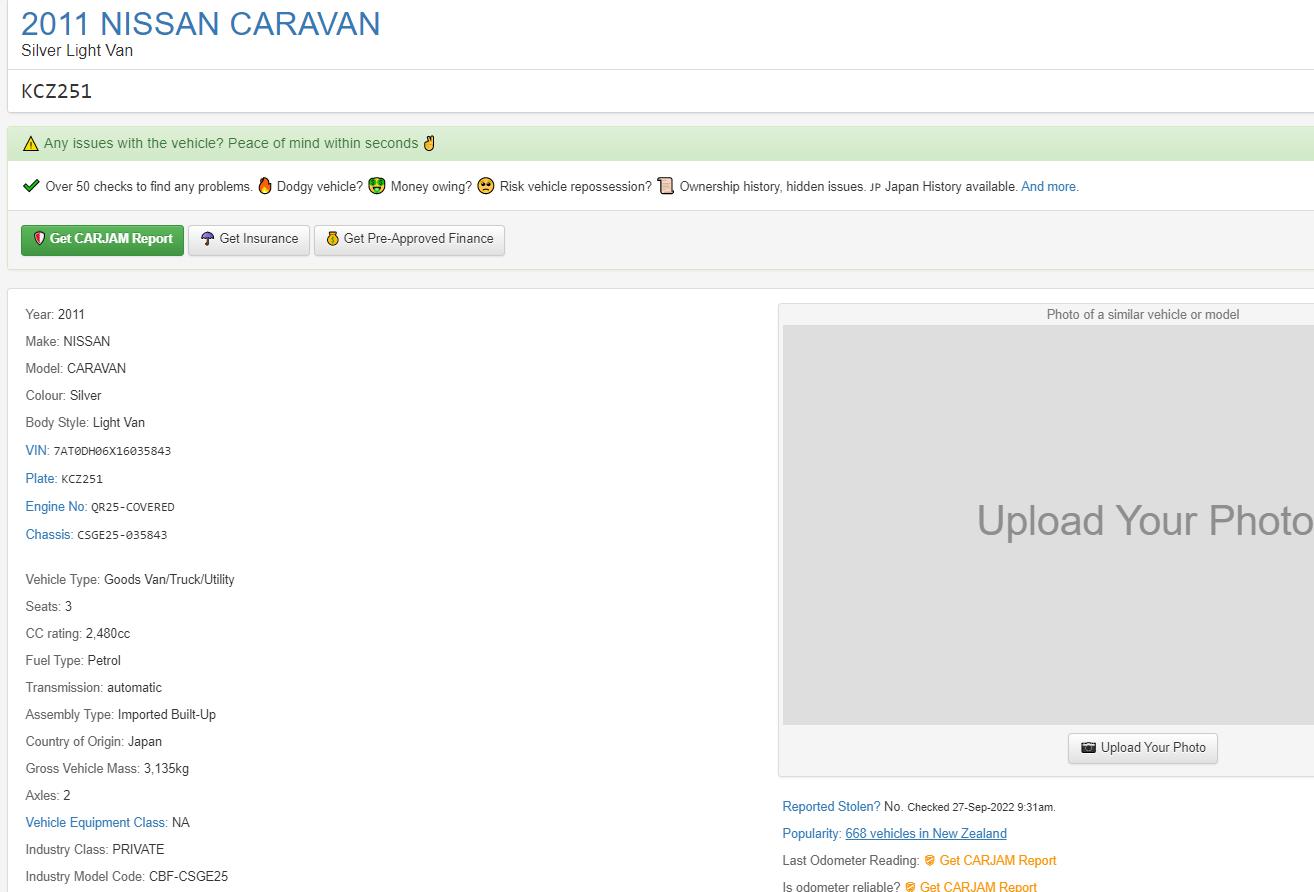This screenshot has width=1314, height=892.
Task: Select the KCZ251 plate heading below the title
Action: pos(57,91)
